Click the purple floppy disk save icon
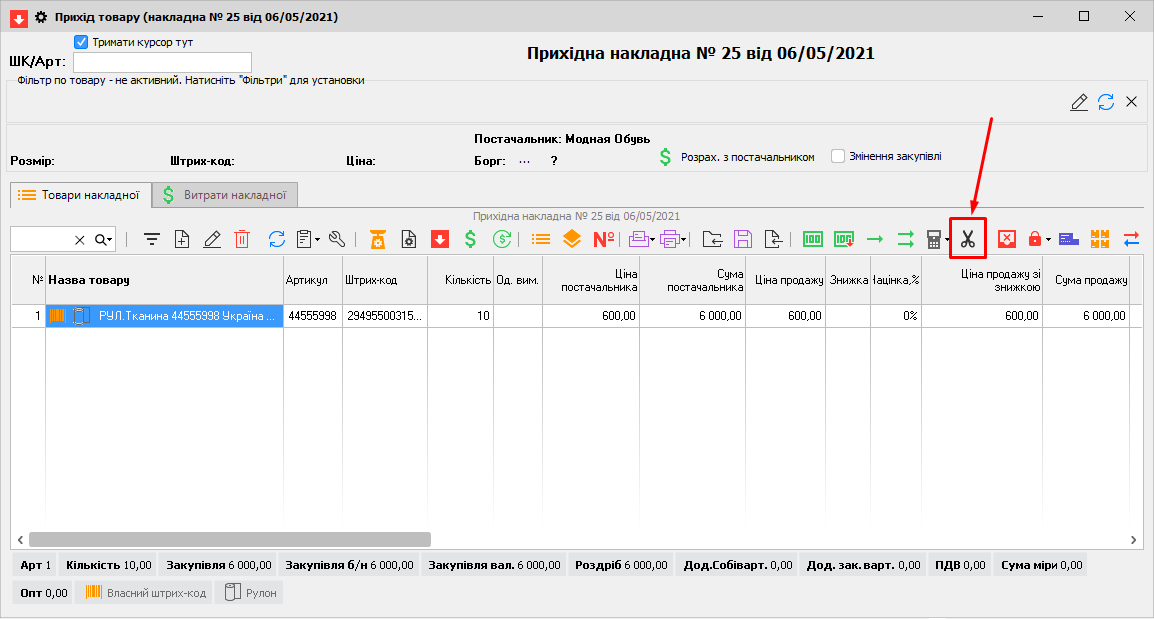Image resolution: width=1154 pixels, height=619 pixels. click(742, 239)
